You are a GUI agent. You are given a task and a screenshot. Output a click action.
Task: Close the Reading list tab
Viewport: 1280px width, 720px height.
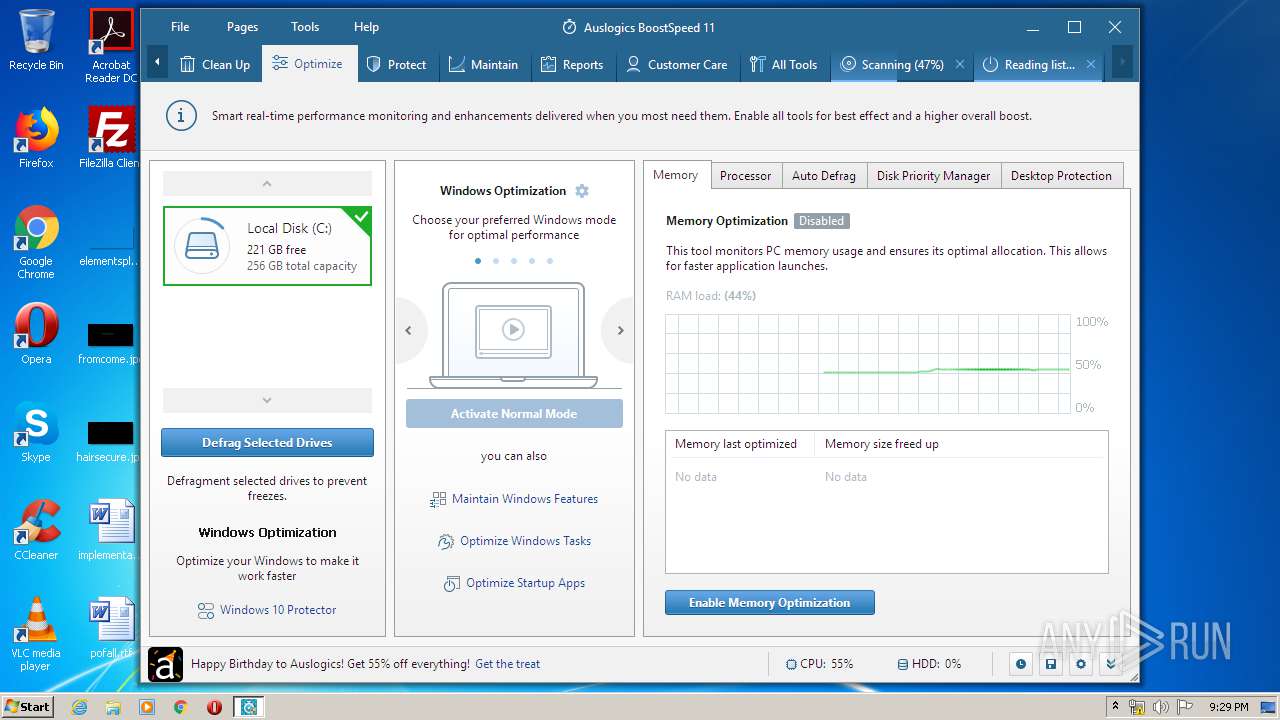click(x=1091, y=64)
